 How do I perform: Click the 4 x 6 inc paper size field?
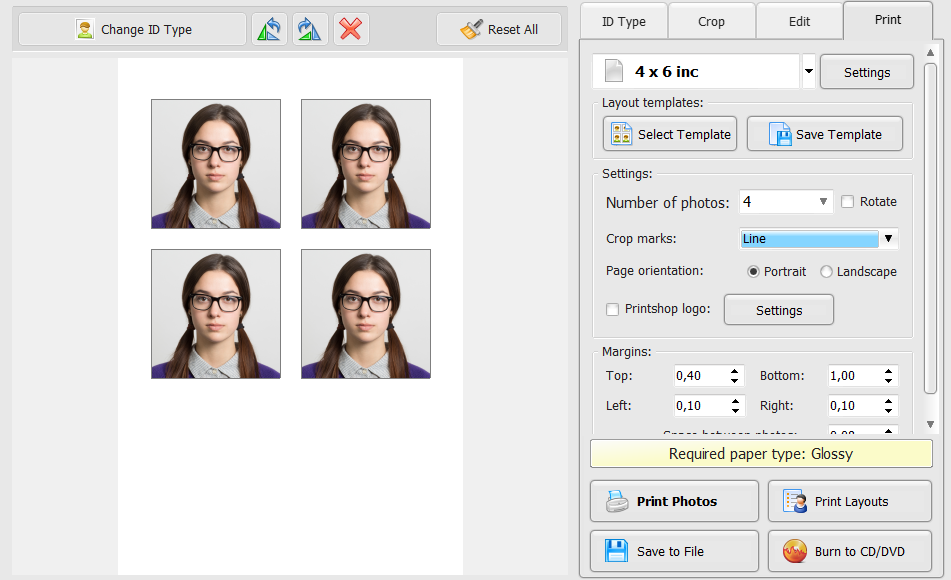tap(696, 72)
